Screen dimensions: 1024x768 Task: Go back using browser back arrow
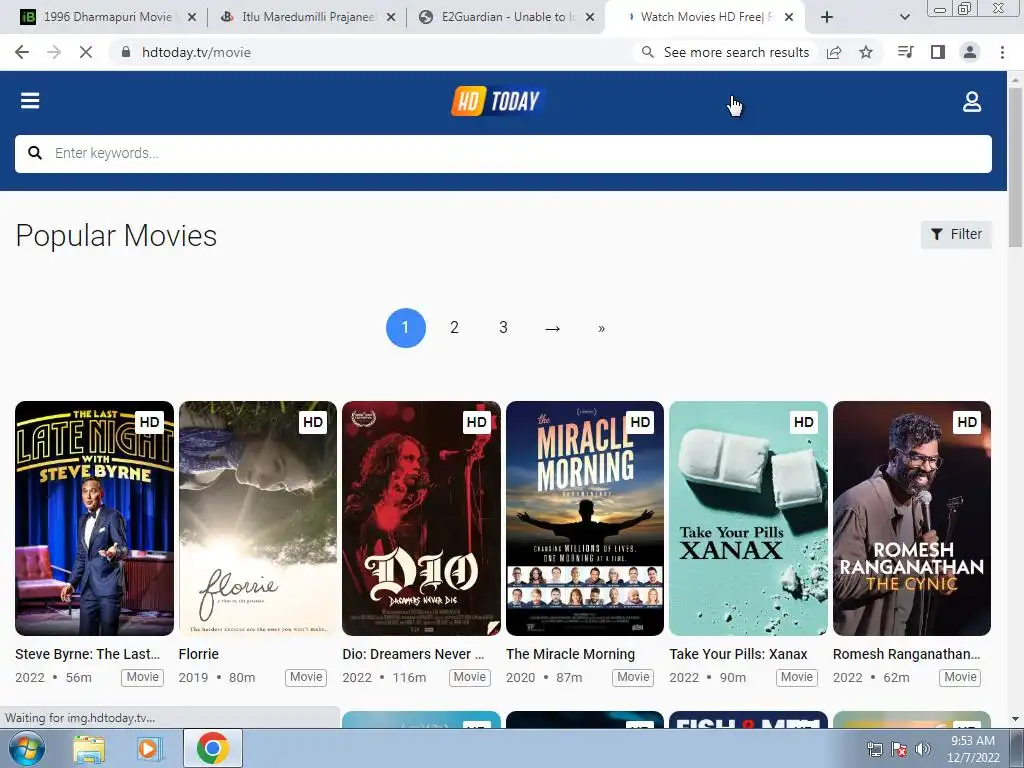point(22,52)
